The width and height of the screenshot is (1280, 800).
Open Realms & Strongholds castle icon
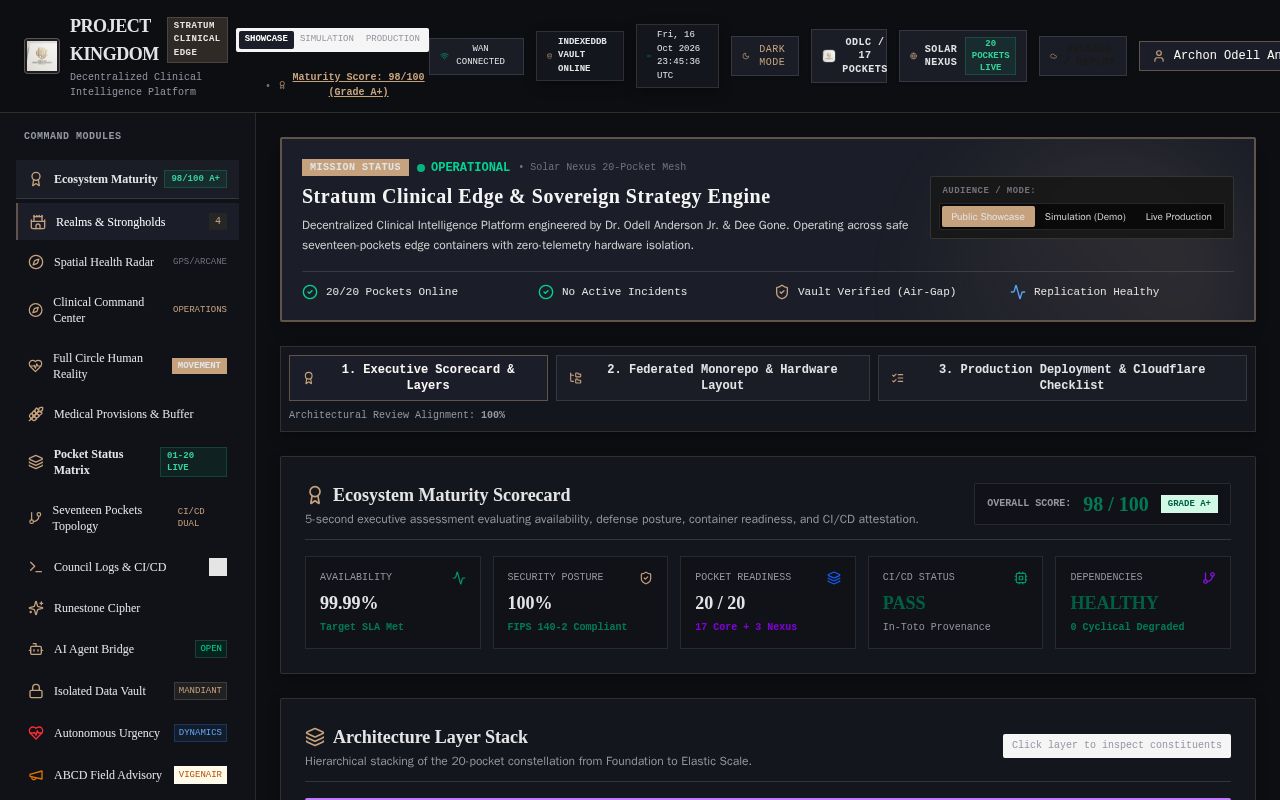pyautogui.click(x=38, y=222)
